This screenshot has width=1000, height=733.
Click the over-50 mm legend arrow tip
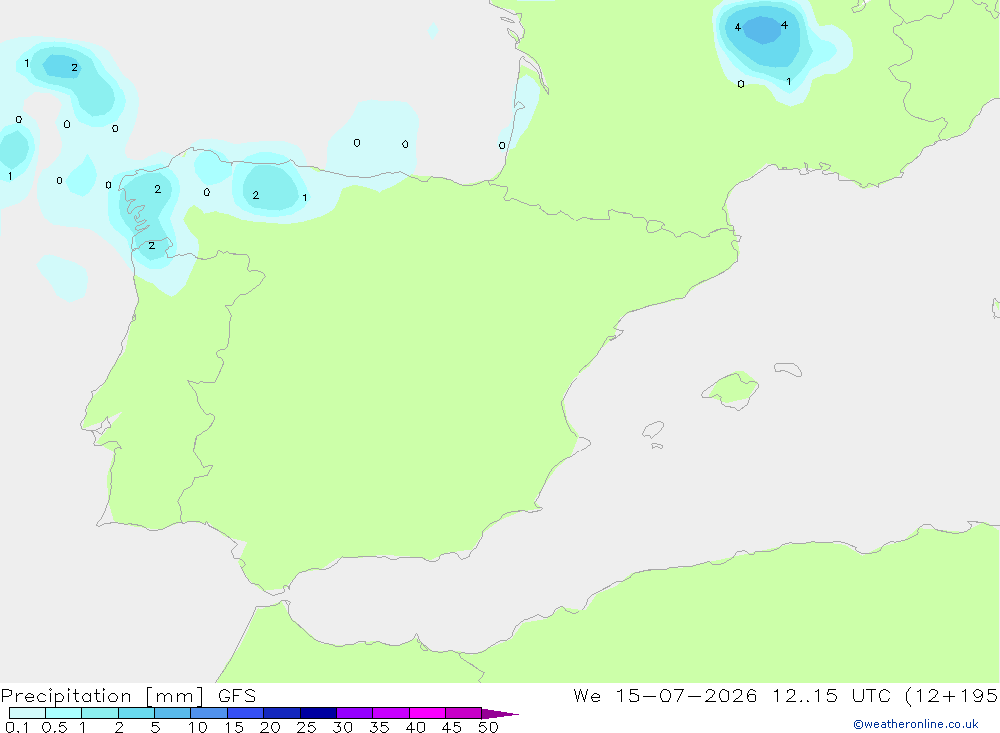(500, 714)
